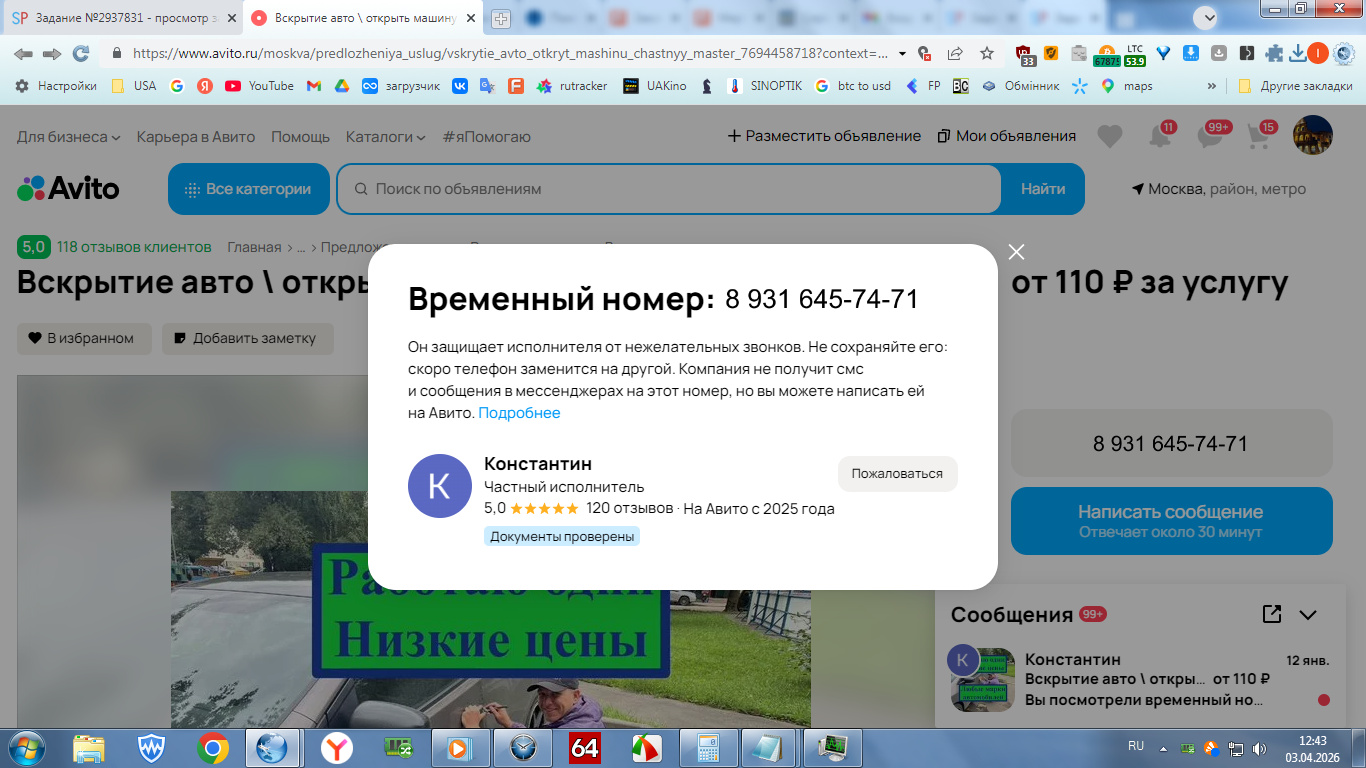Click the Avito URL address bar
Viewport: 1366px width, 768px height.
tap(510, 53)
